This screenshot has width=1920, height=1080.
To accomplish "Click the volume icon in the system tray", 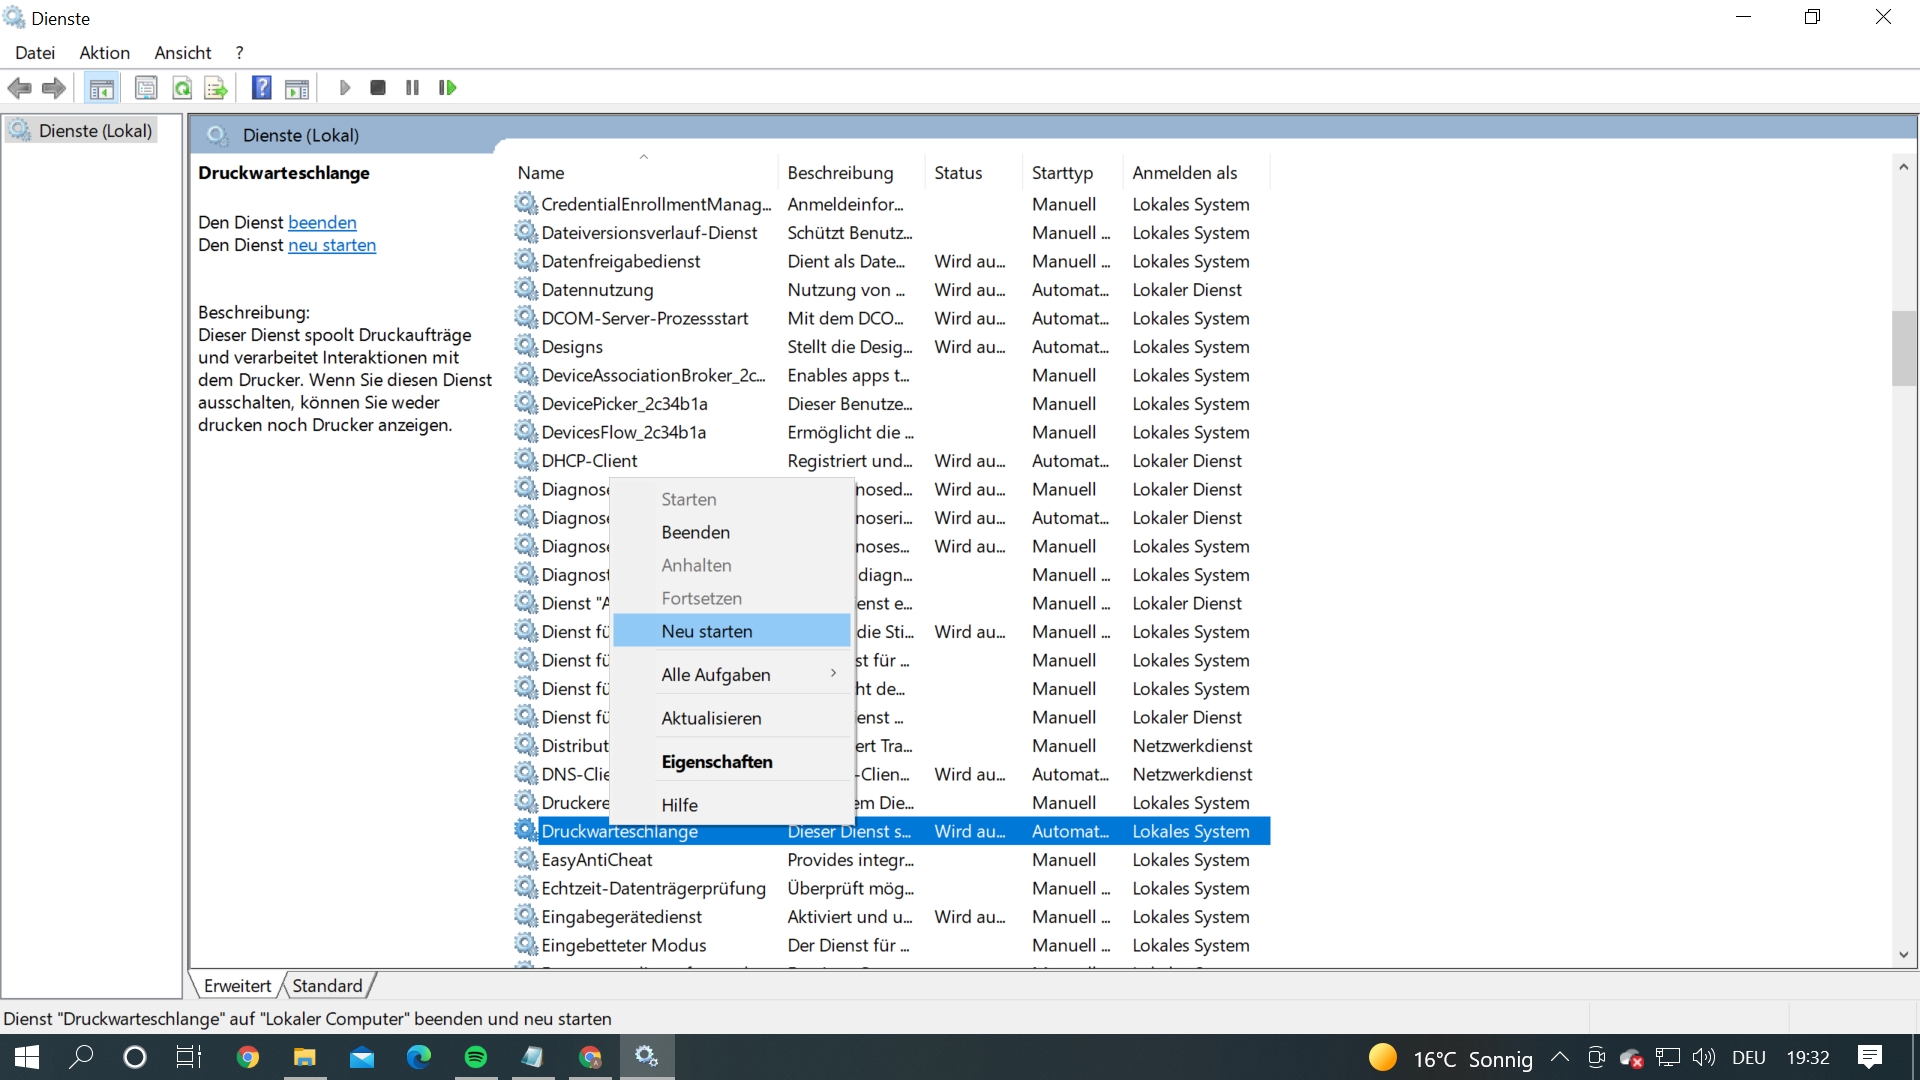I will coord(1705,1057).
